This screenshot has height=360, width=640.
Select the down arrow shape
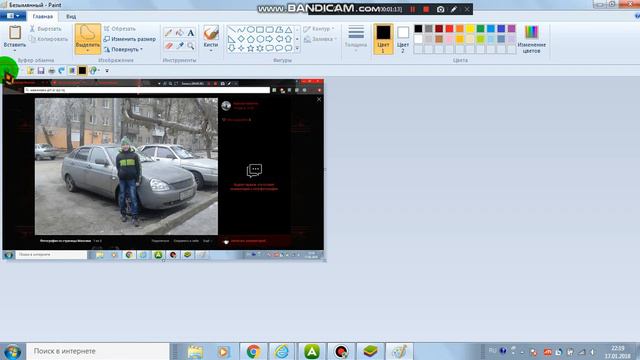tap(231, 48)
